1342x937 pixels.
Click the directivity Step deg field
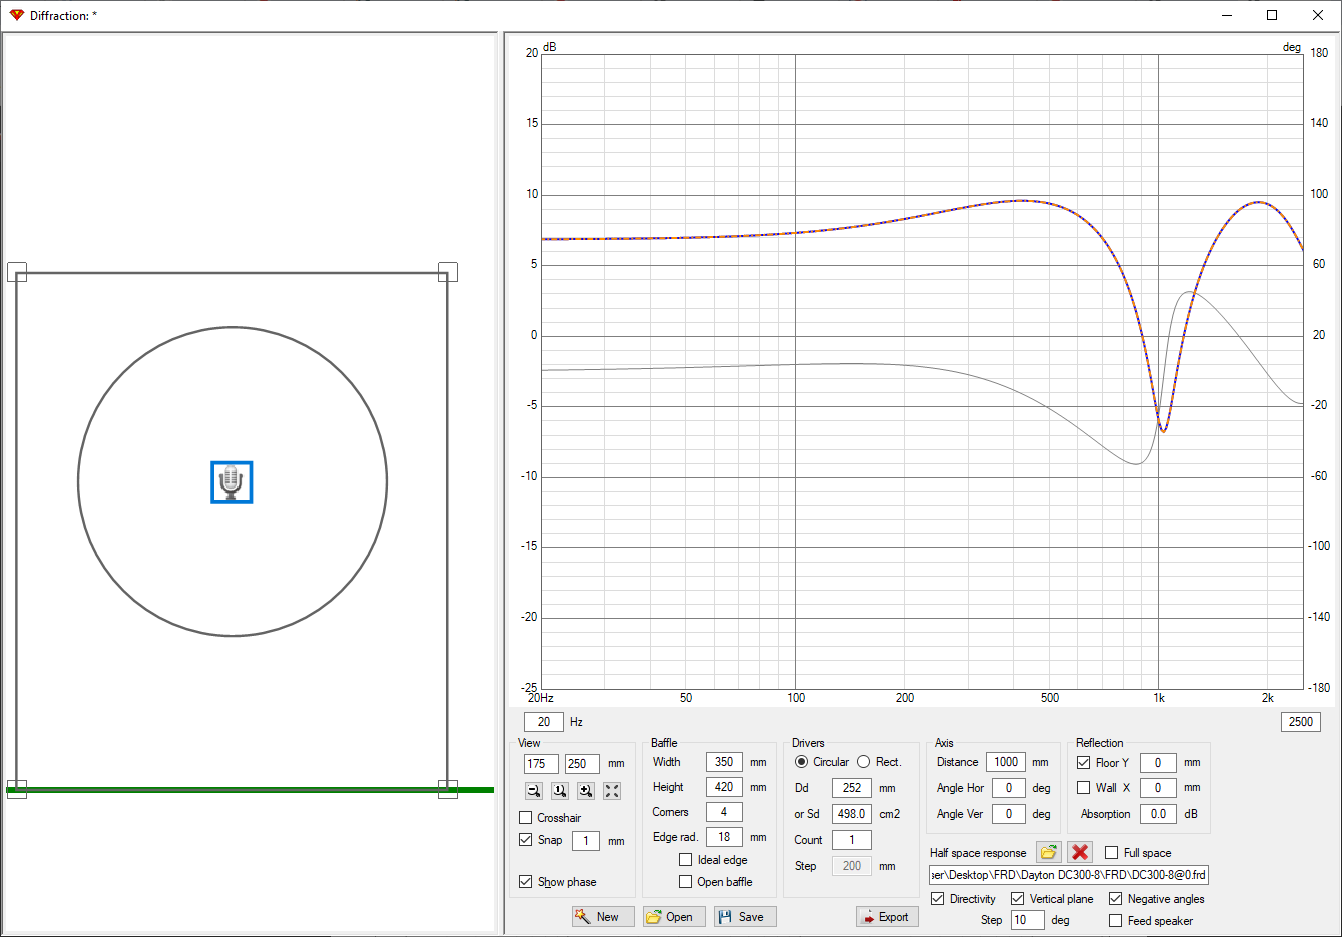pyautogui.click(x=1028, y=920)
